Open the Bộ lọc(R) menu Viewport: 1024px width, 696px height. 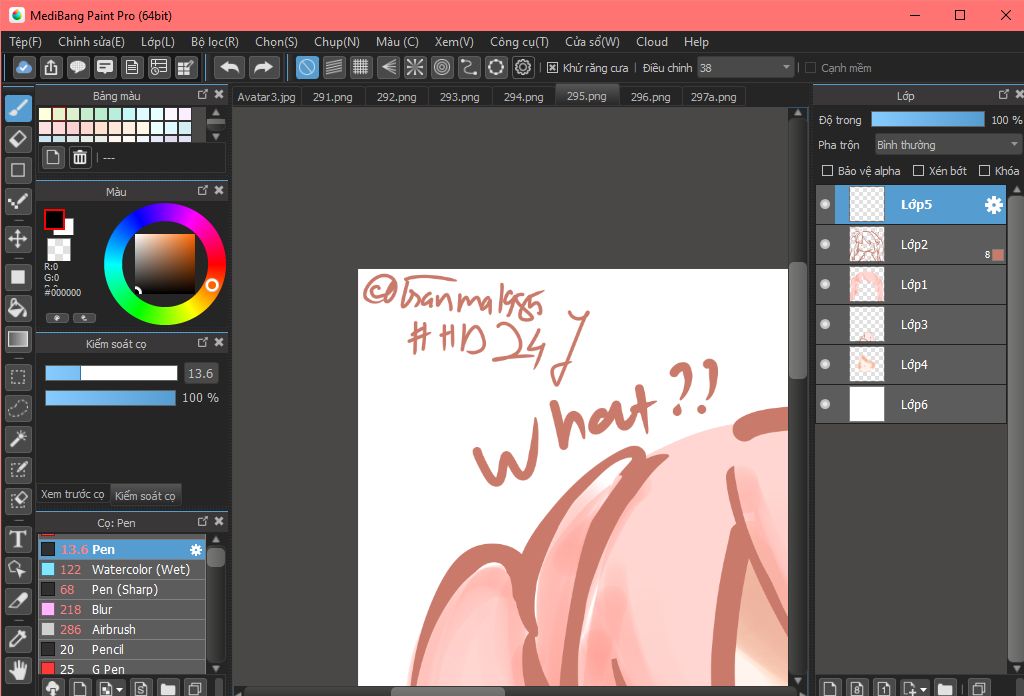click(215, 42)
